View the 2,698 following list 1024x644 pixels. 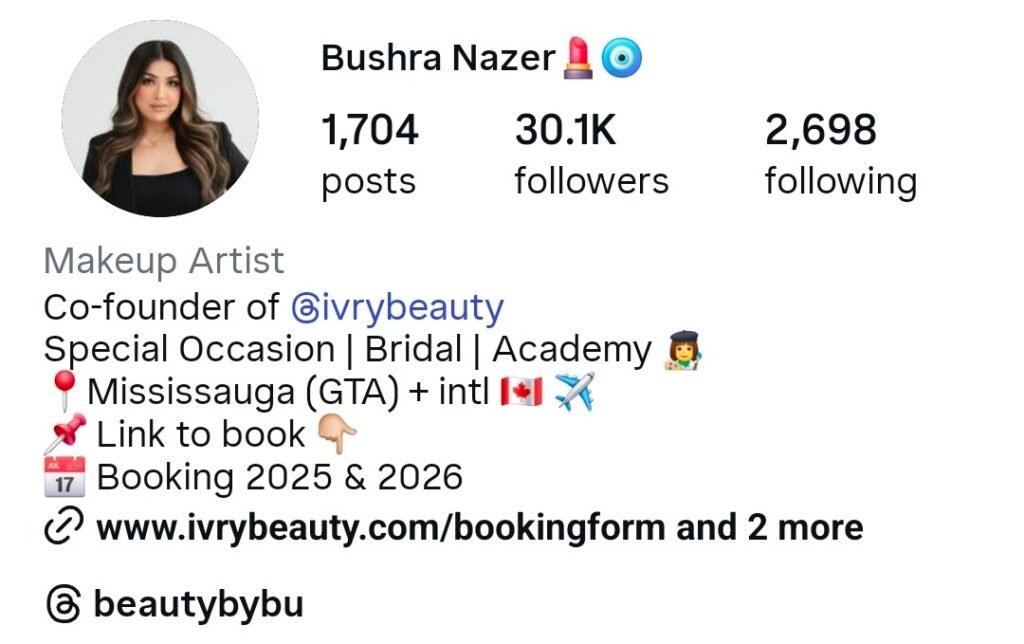coord(840,153)
